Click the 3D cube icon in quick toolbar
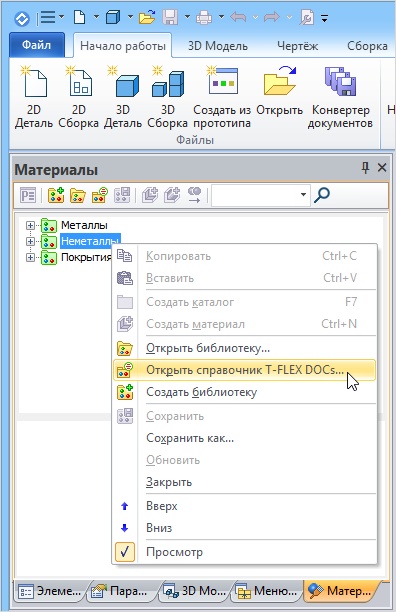396x612 pixels. point(113,17)
